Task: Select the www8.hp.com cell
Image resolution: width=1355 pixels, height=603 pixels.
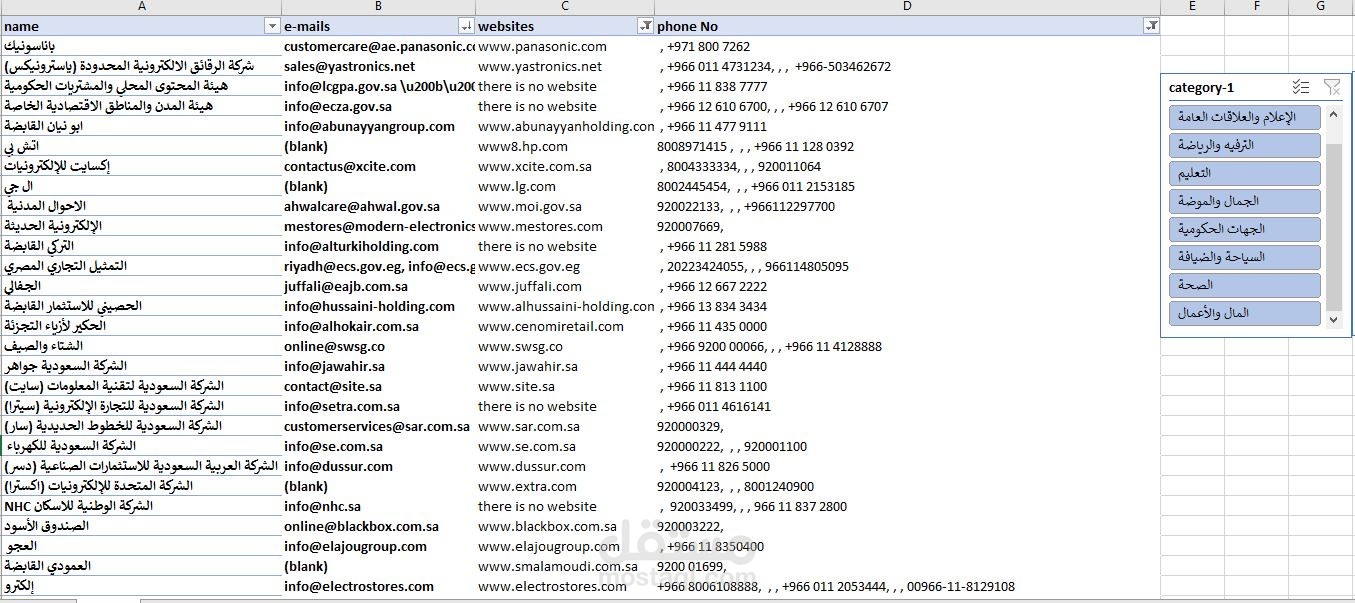Action: pyautogui.click(x=565, y=146)
